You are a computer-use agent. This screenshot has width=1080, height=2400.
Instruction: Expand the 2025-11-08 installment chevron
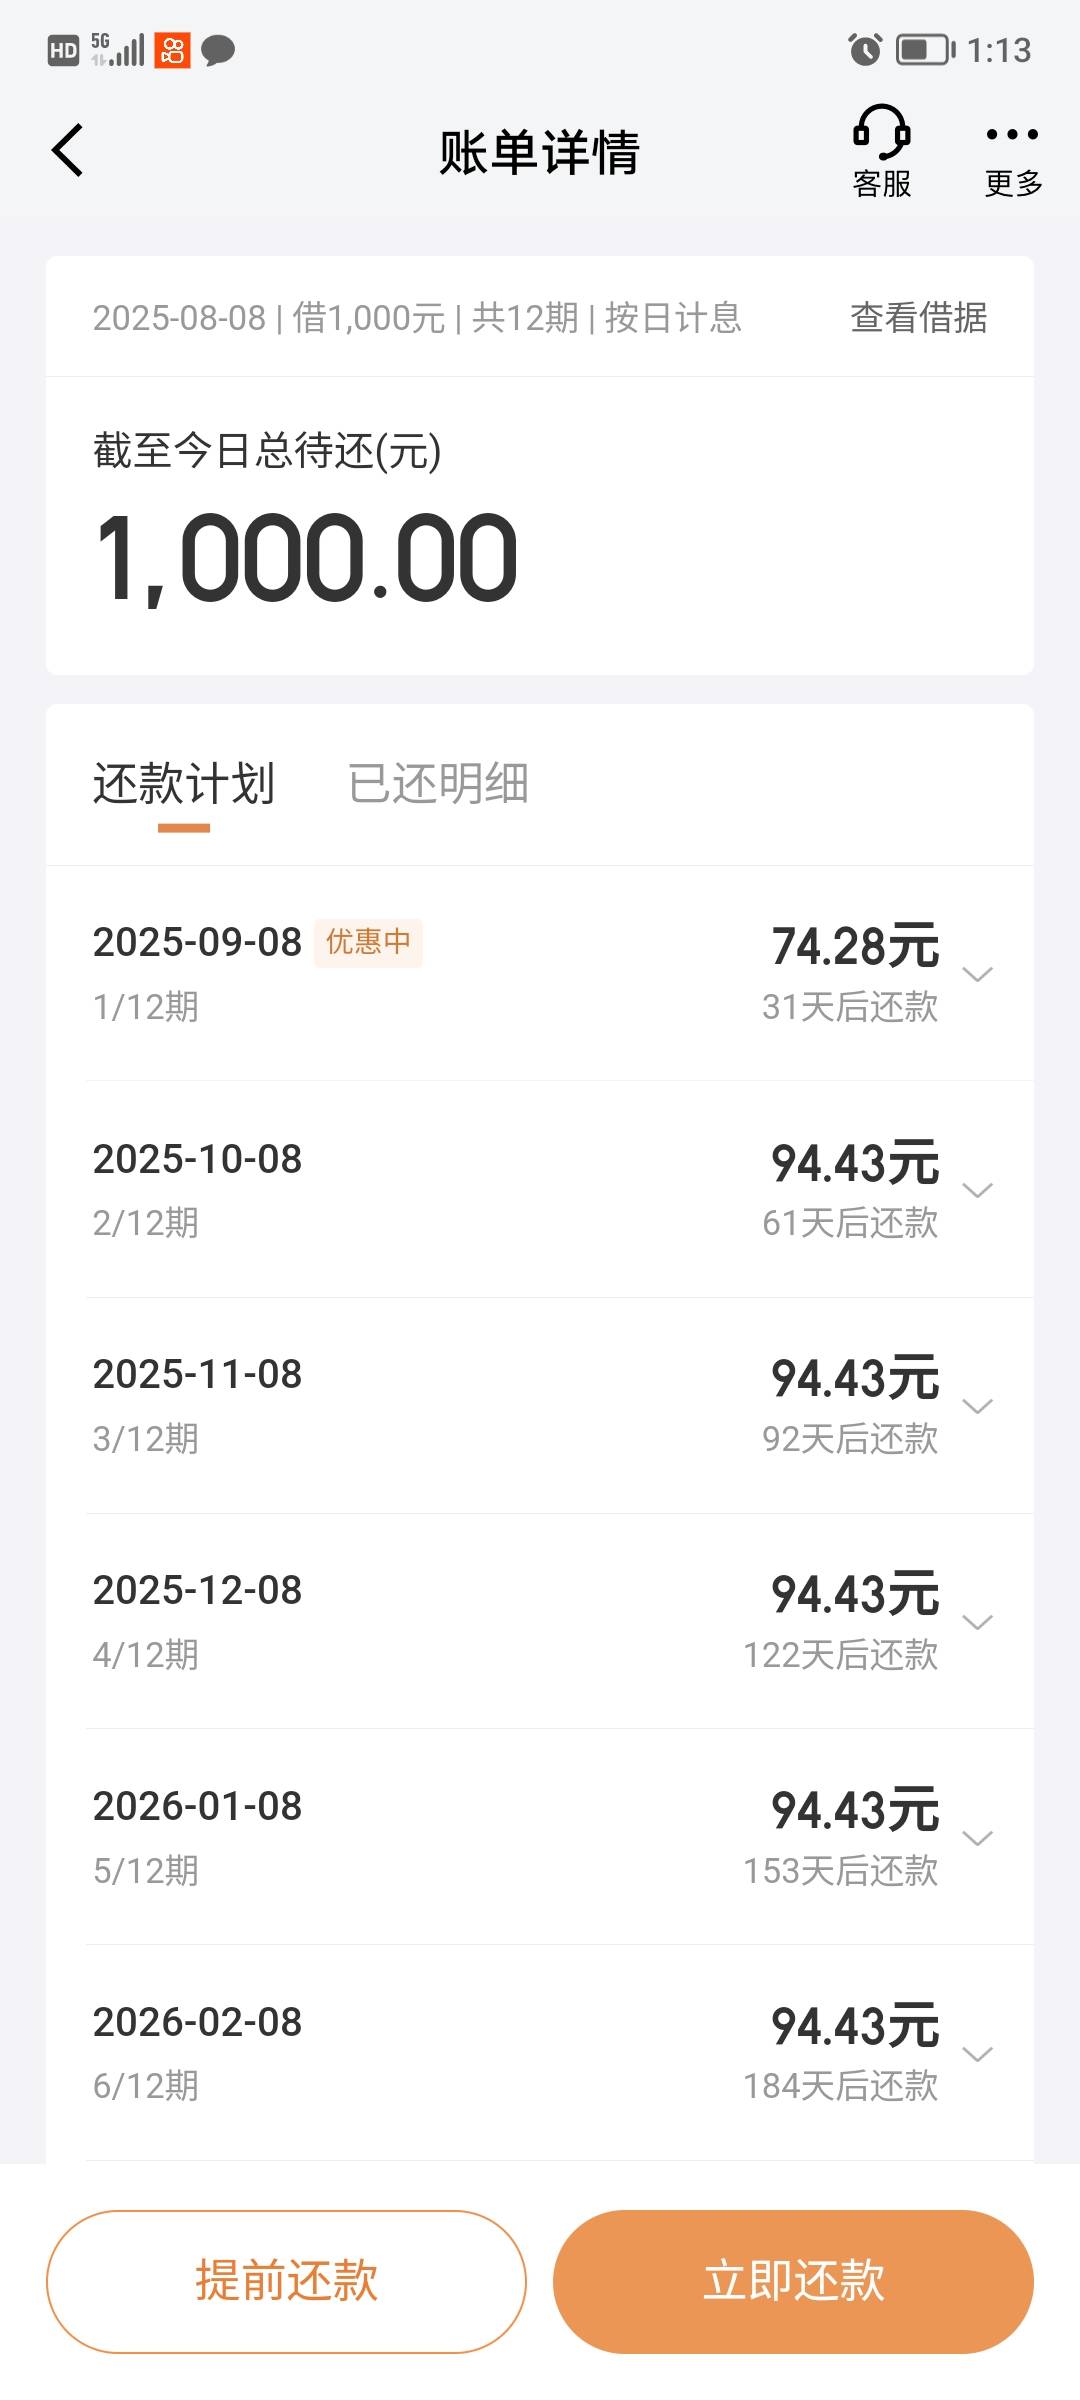(x=977, y=1406)
